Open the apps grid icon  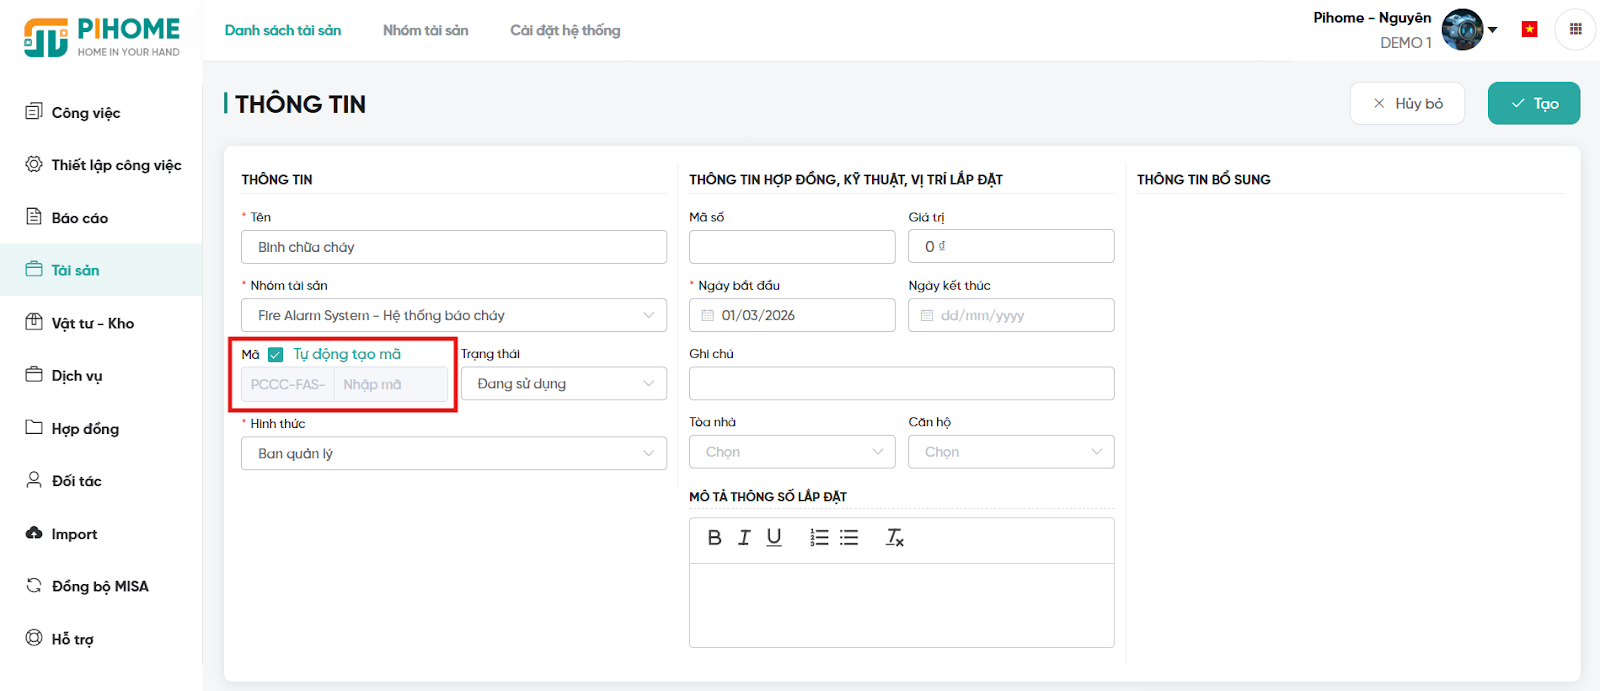pyautogui.click(x=1575, y=29)
